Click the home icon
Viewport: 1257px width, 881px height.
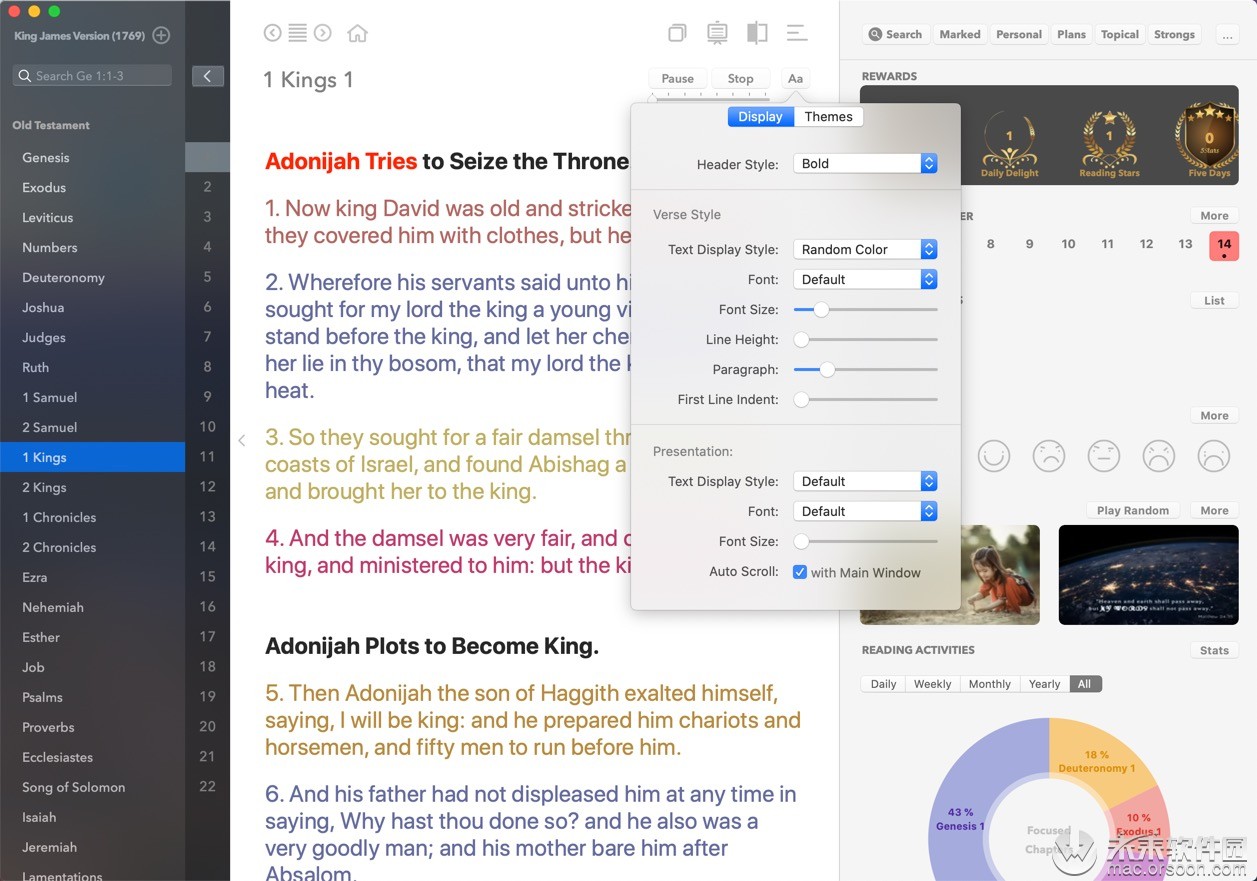tap(357, 33)
